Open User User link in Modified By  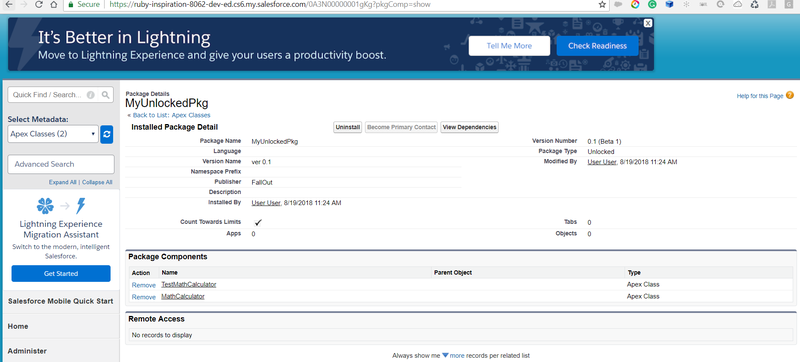[602, 162]
